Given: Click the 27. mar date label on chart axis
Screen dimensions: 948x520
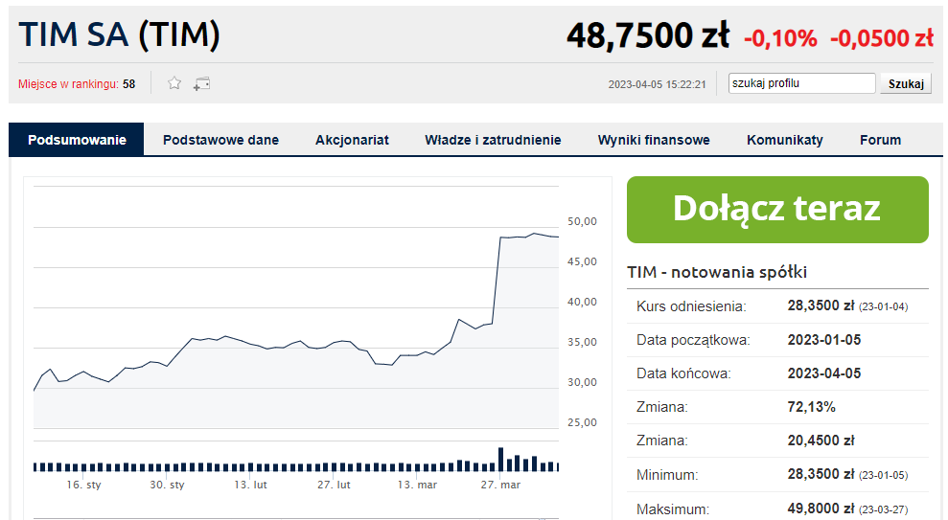Looking at the screenshot, I should pos(501,485).
